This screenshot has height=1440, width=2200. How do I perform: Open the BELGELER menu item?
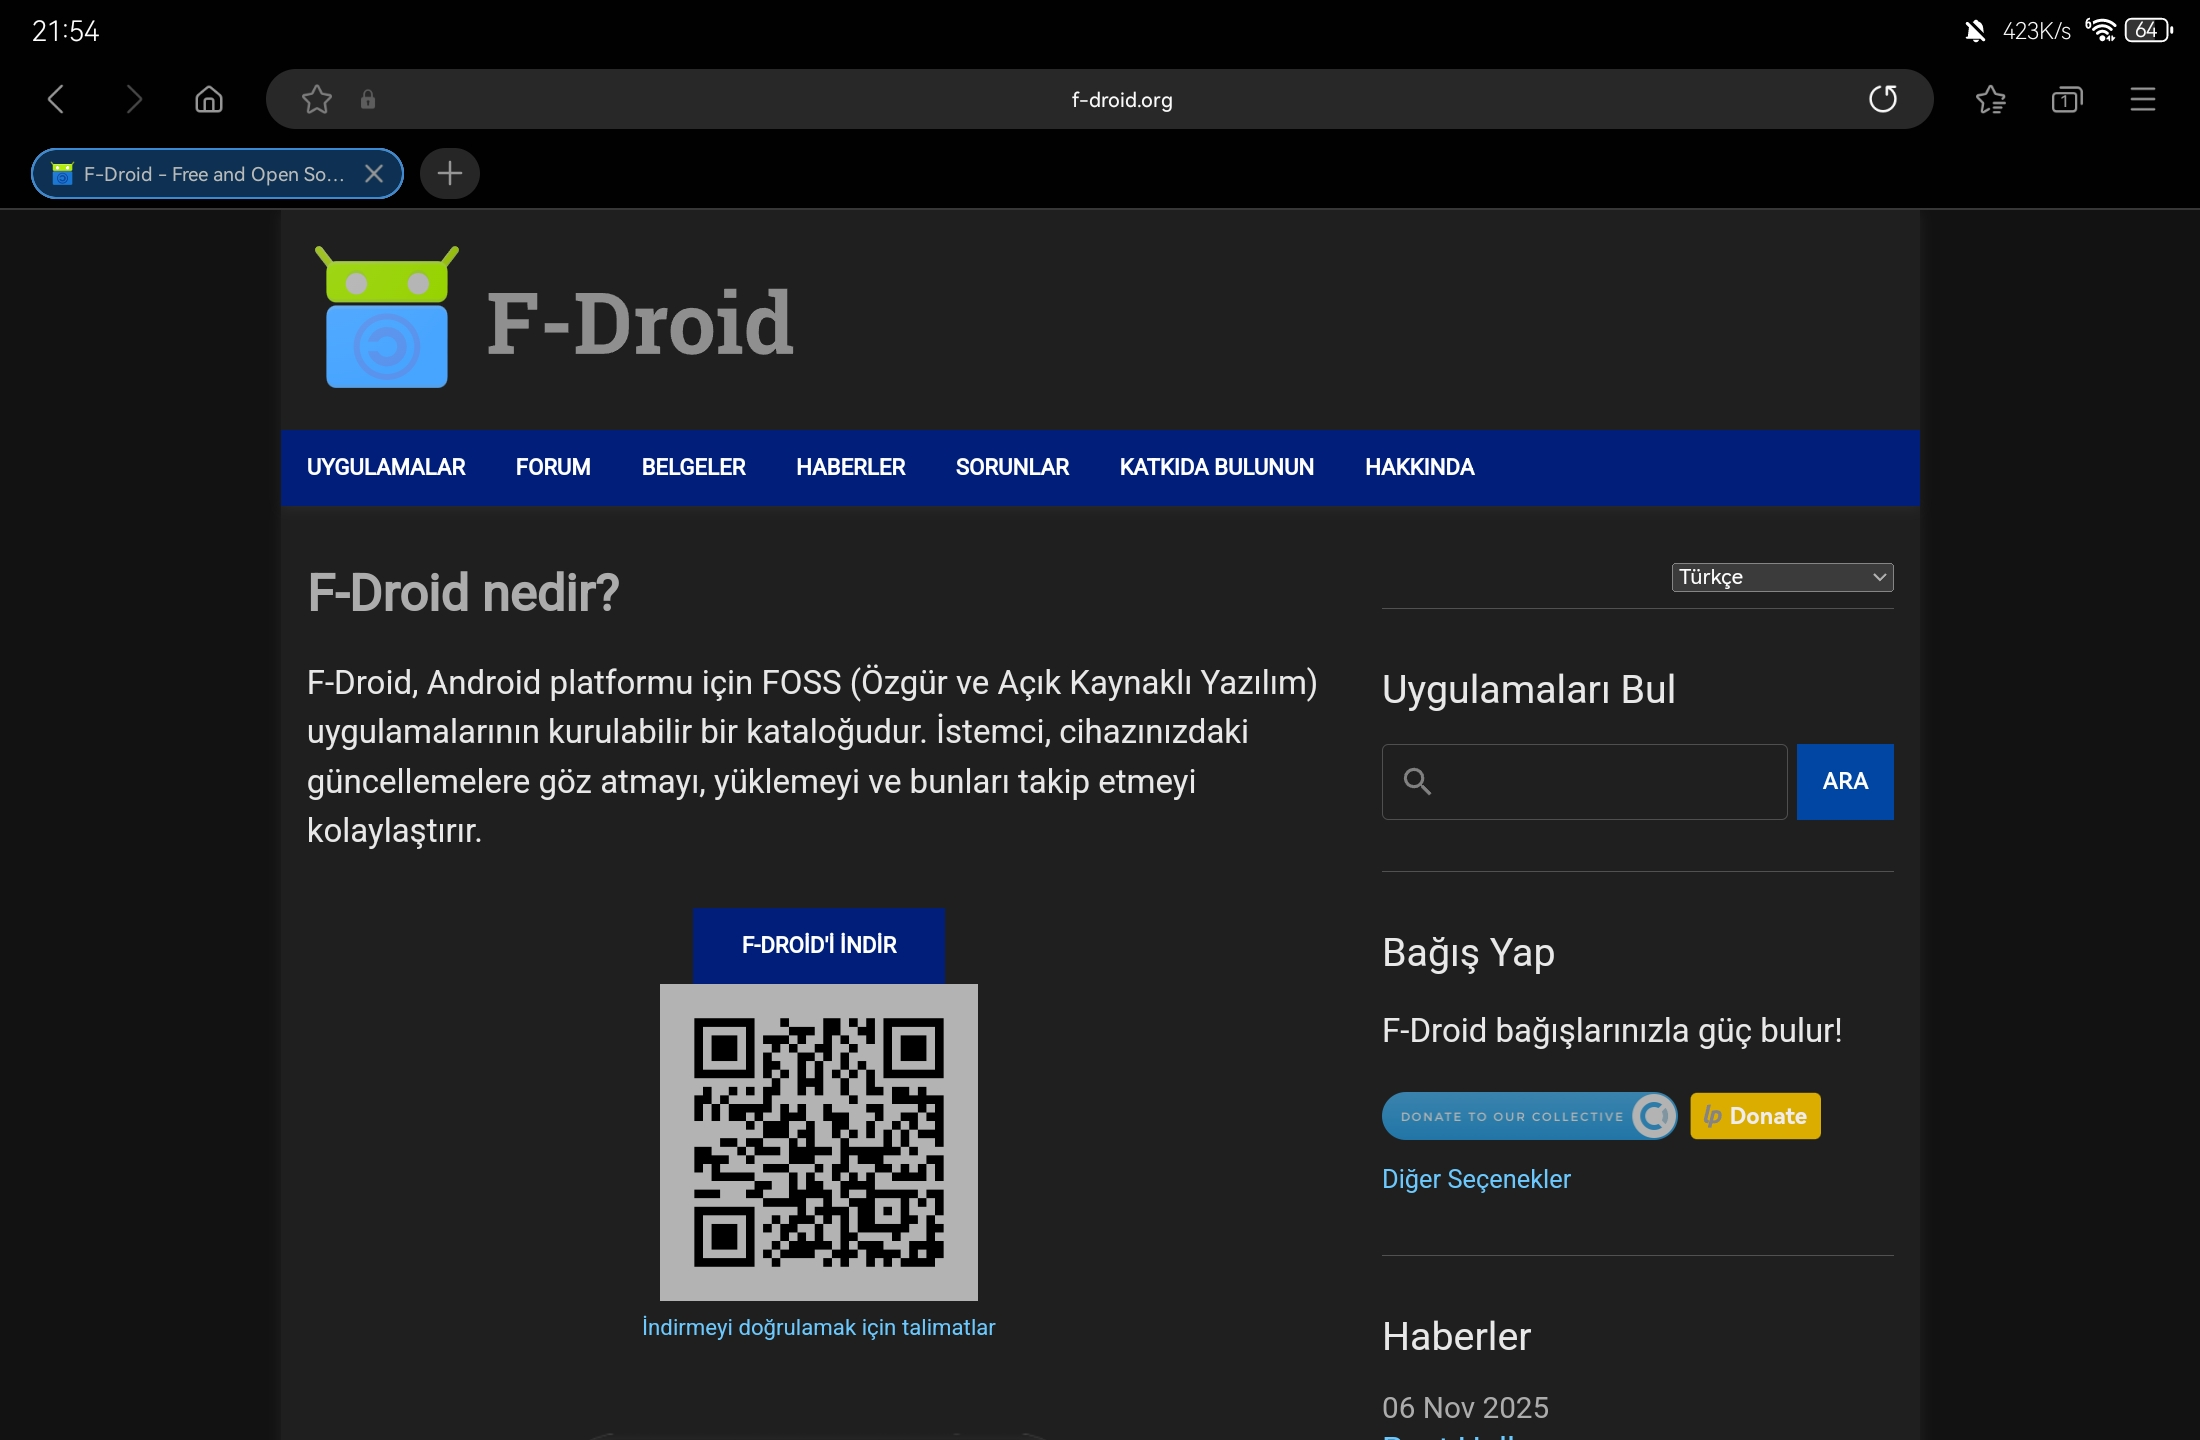coord(693,467)
